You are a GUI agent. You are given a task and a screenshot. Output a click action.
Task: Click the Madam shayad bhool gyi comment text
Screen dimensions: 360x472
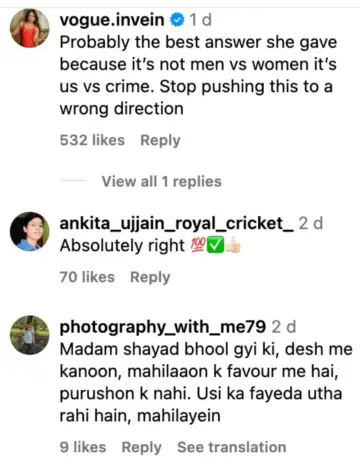[206, 382]
